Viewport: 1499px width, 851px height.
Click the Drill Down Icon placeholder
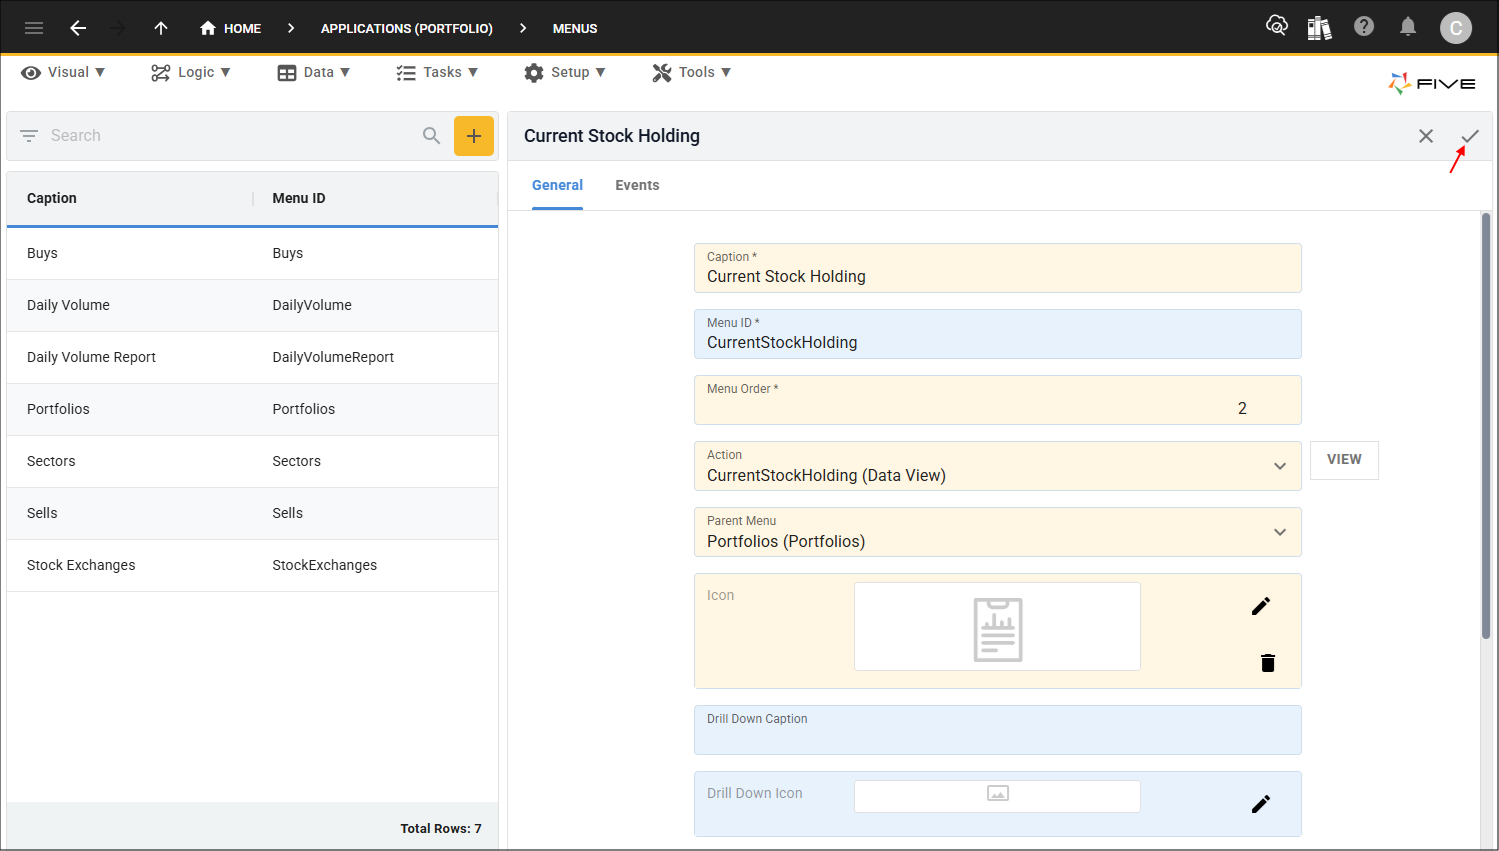997,796
